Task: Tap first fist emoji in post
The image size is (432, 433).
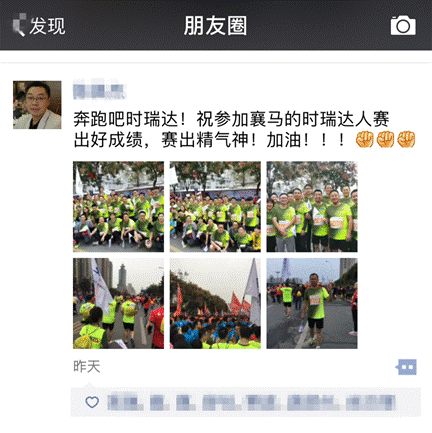Action: [x=365, y=139]
